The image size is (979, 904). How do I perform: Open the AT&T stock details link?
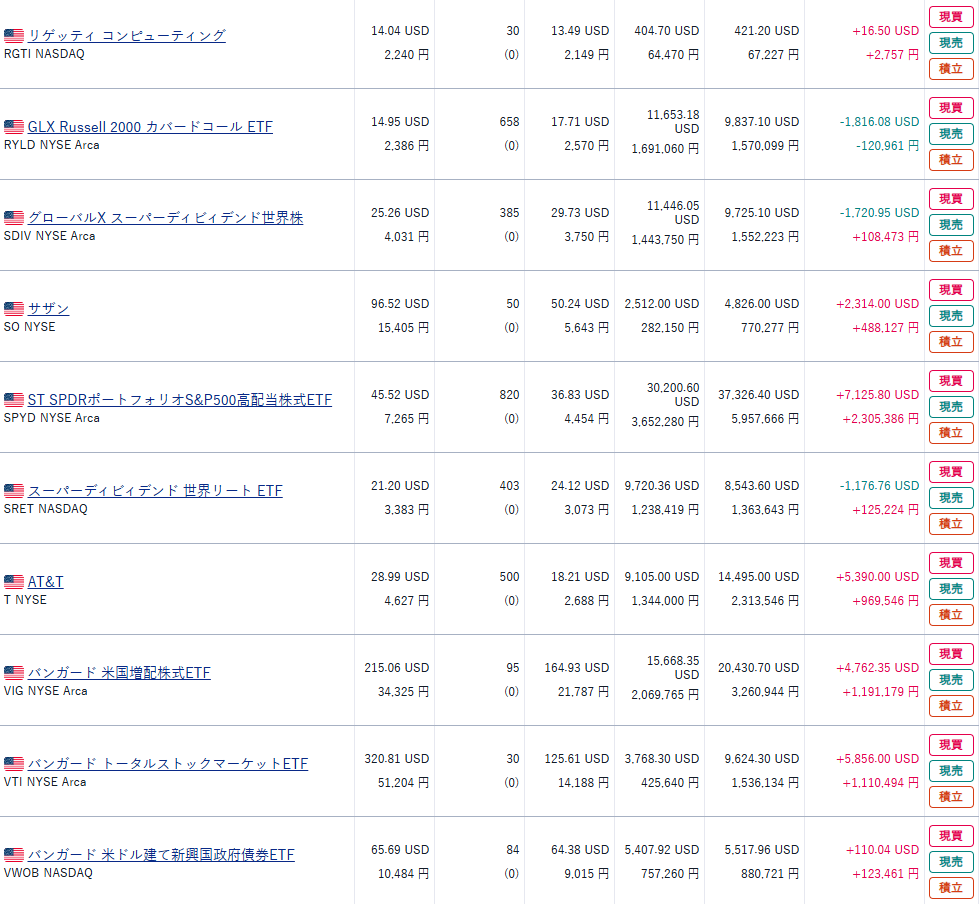(45, 582)
